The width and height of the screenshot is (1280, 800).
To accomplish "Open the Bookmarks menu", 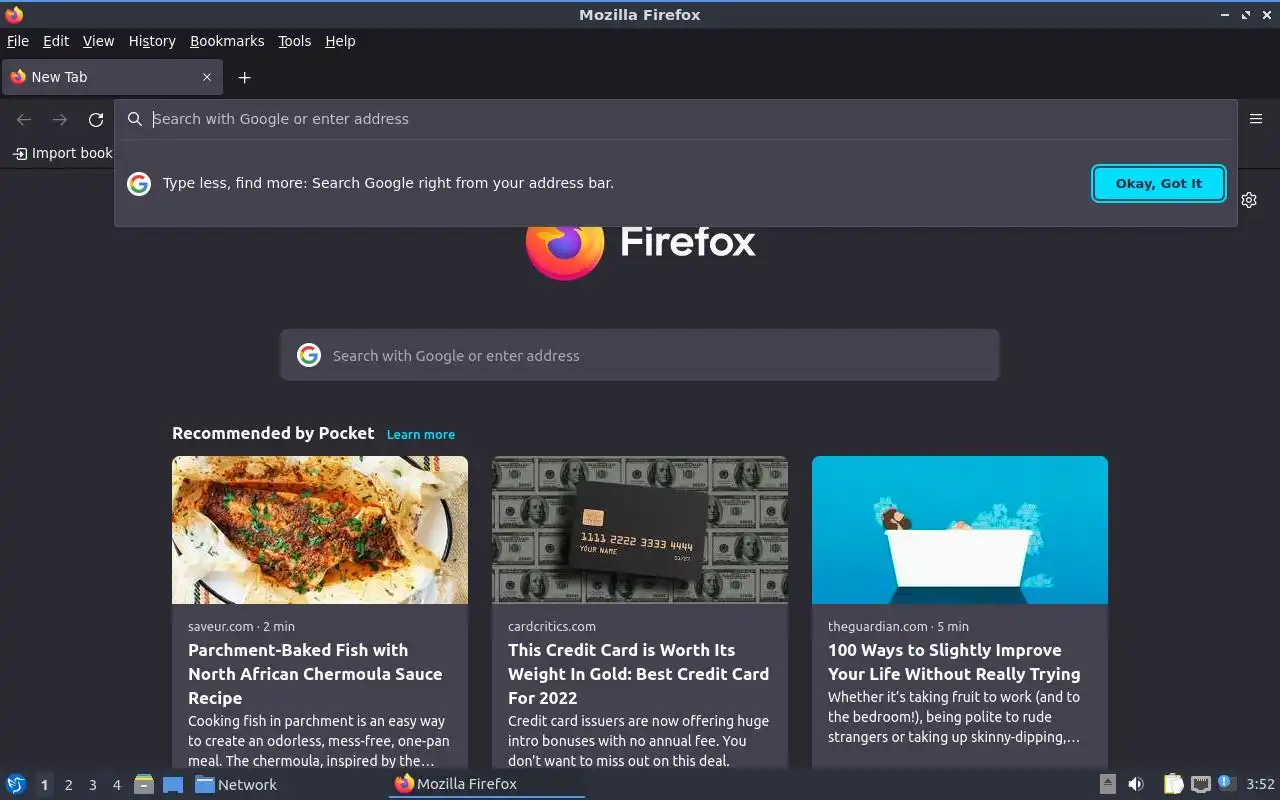I will click(227, 41).
